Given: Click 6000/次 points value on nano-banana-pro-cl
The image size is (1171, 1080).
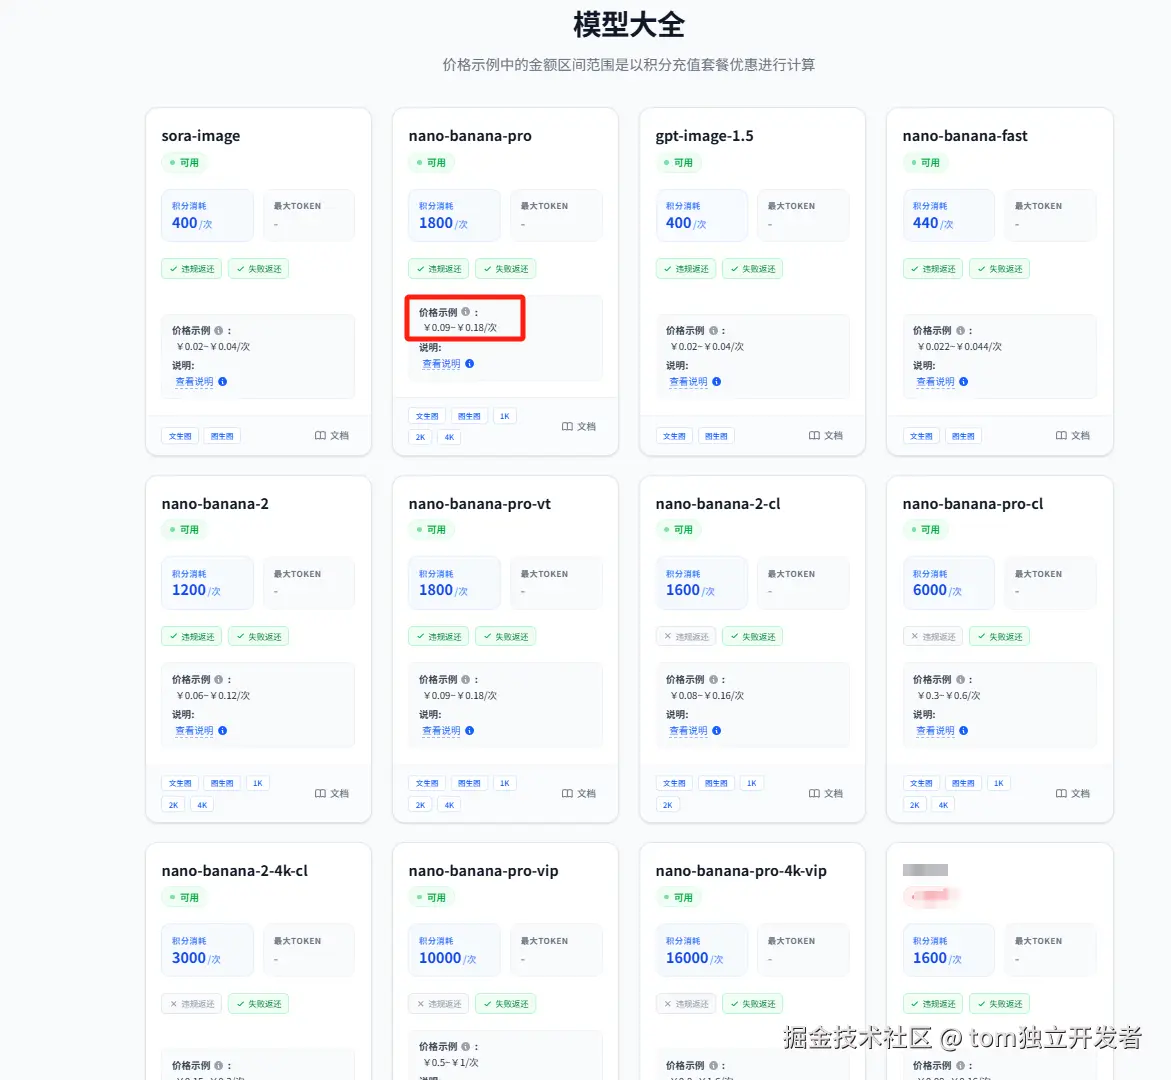Looking at the screenshot, I should click(937, 590).
